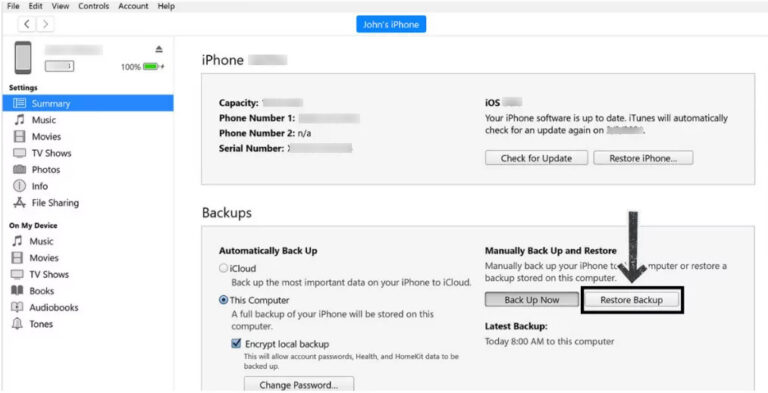Select This Computer backup option
This screenshot has width=768, height=393.
(x=223, y=300)
